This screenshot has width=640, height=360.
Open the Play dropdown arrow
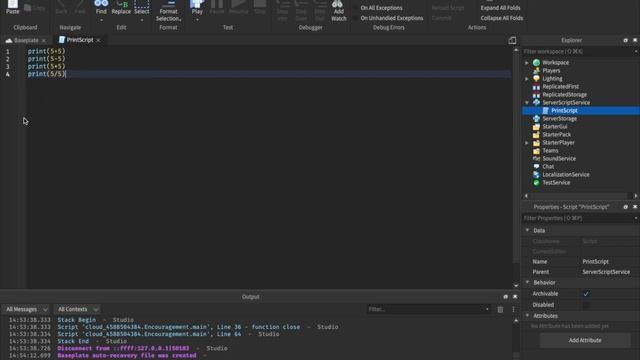point(197,20)
